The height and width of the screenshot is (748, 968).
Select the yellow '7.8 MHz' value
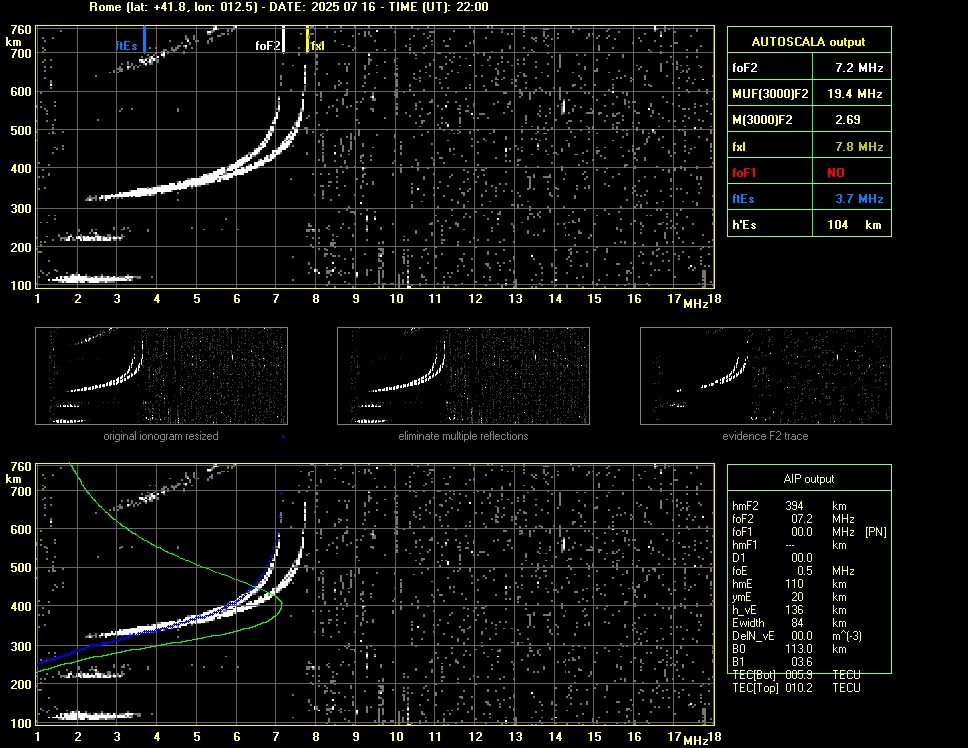[859, 147]
